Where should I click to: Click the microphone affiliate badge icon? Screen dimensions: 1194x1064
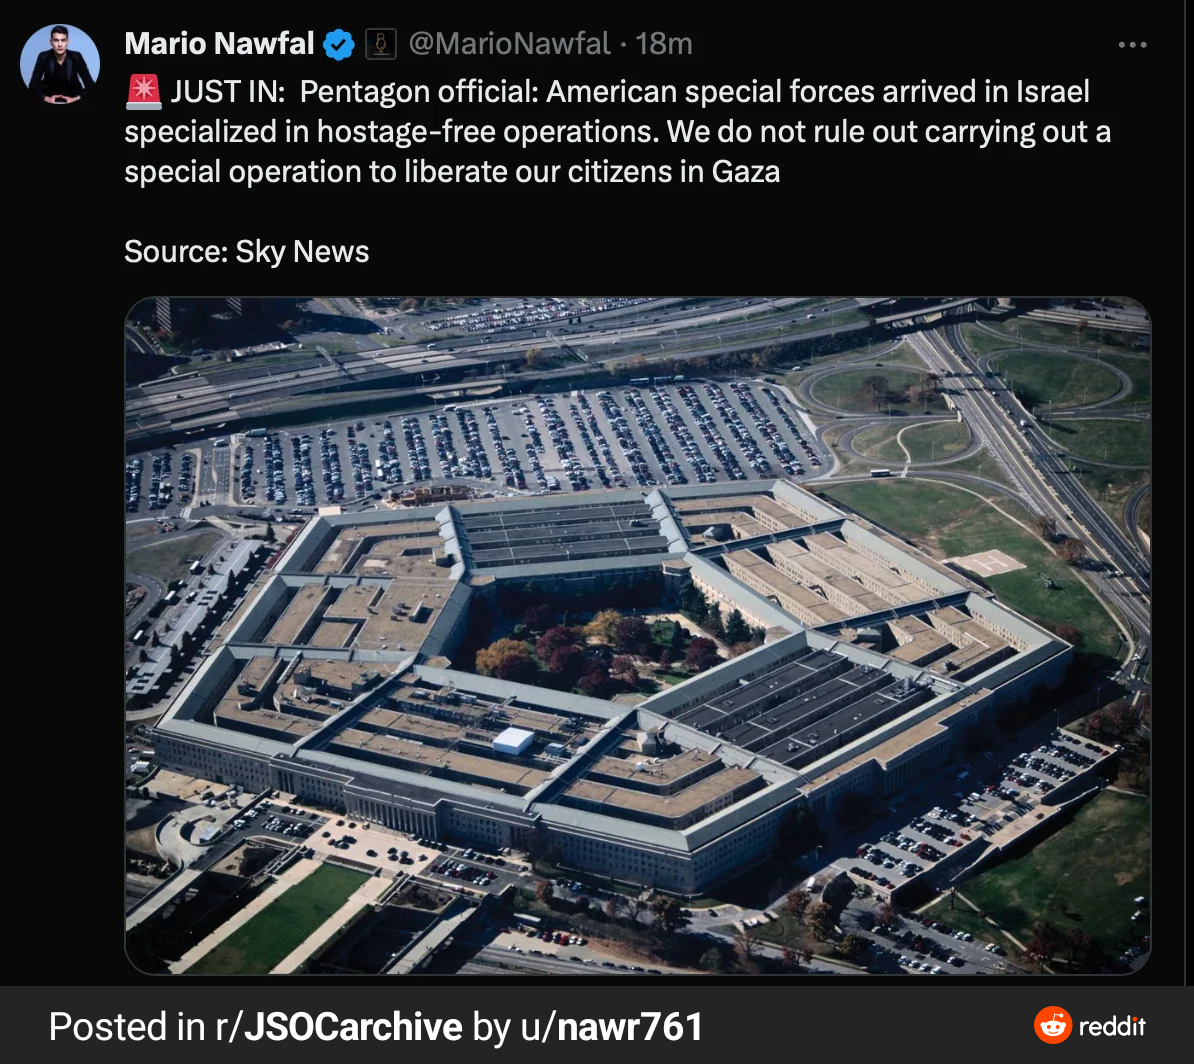point(381,44)
